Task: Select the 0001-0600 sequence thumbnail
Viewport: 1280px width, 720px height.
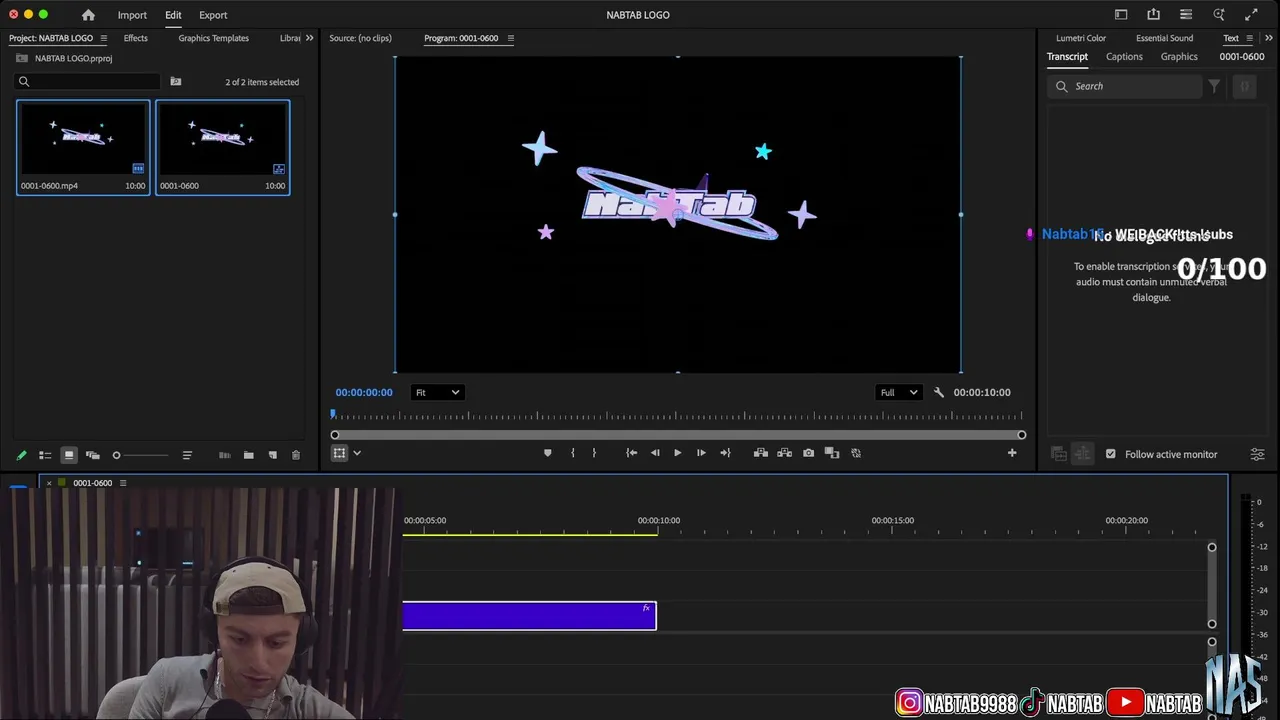Action: [x=222, y=139]
